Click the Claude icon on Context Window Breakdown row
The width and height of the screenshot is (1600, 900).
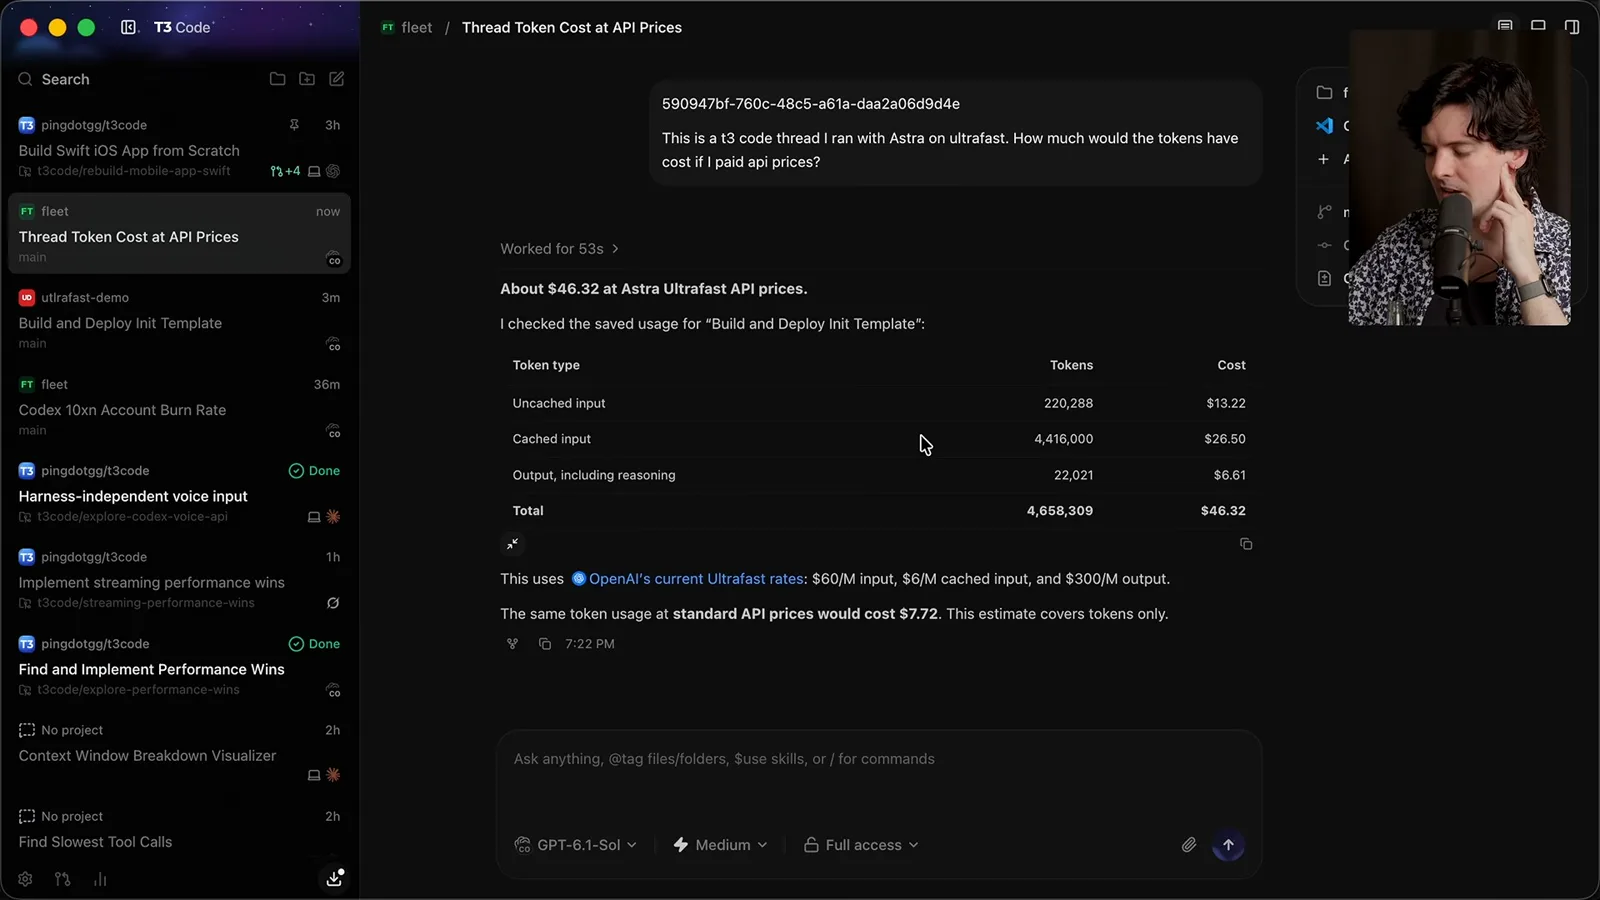pyautogui.click(x=334, y=775)
